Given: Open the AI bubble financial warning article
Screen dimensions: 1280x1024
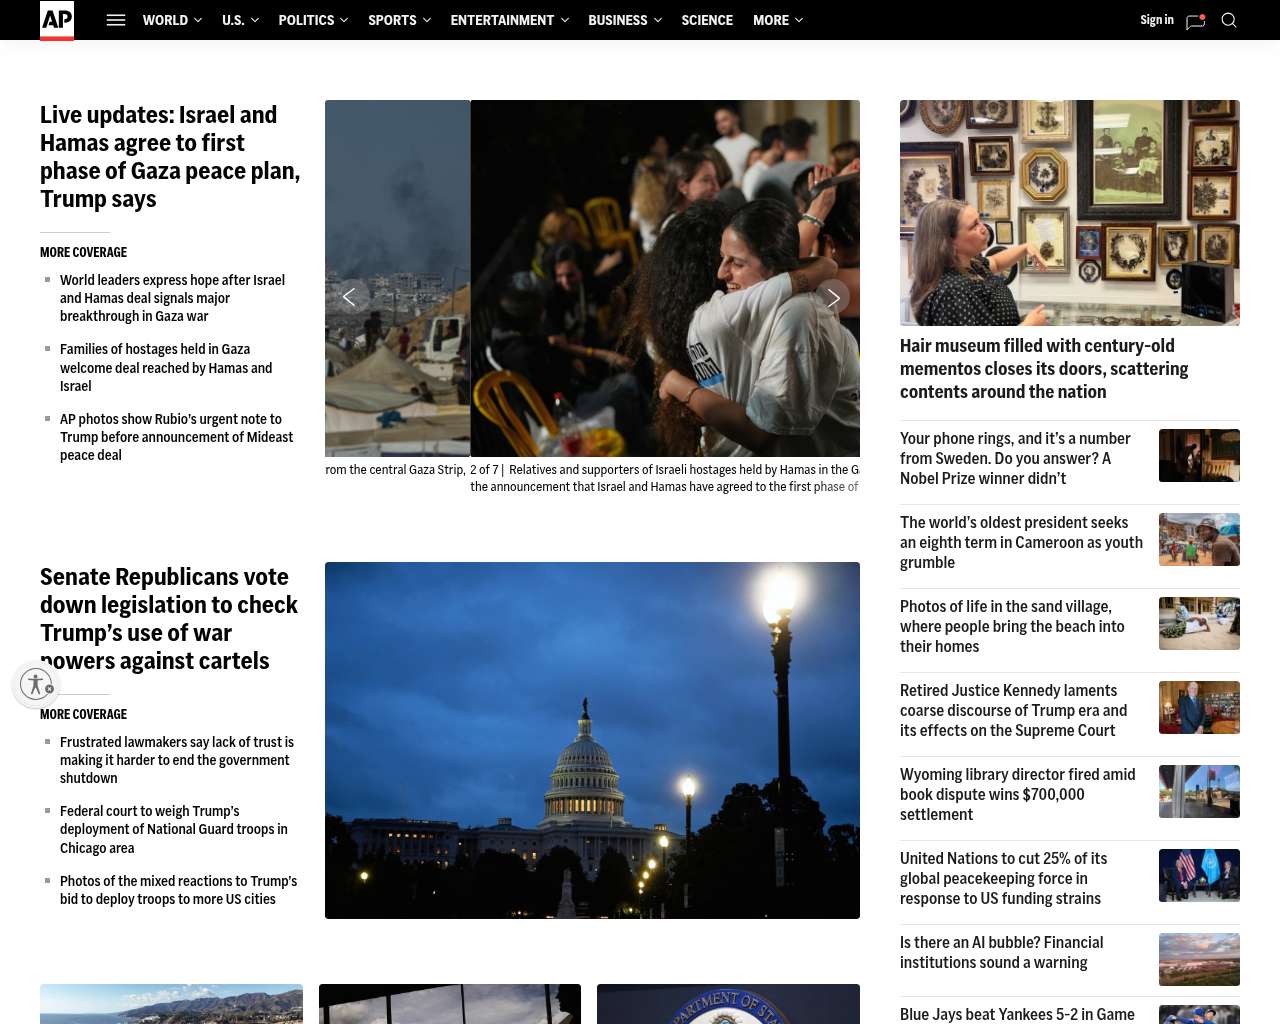Looking at the screenshot, I should click(1001, 952).
